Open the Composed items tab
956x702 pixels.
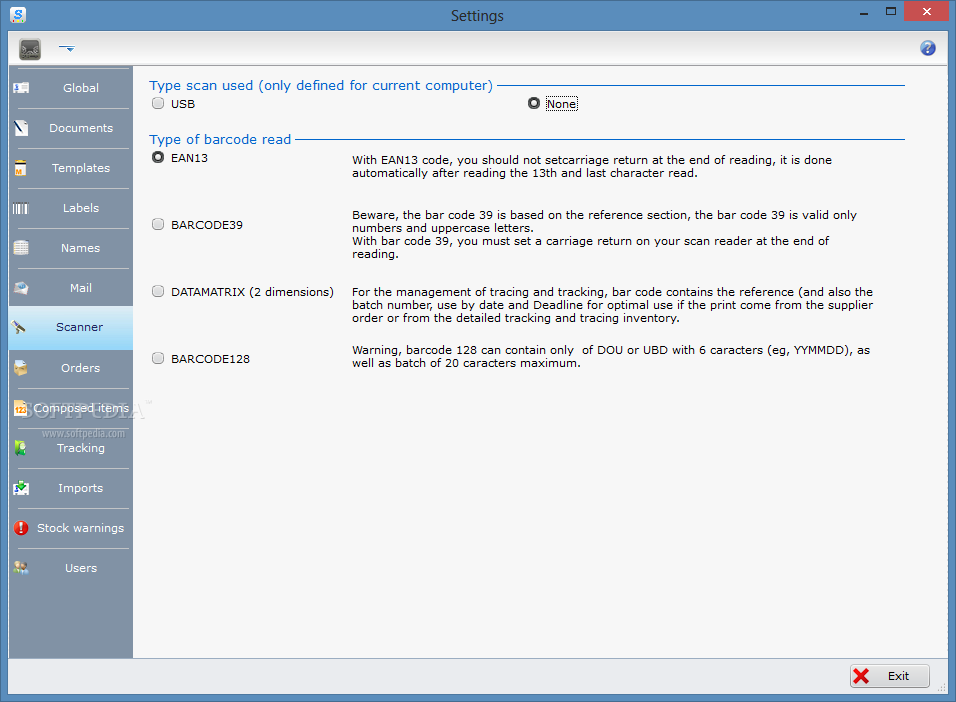tap(71, 408)
